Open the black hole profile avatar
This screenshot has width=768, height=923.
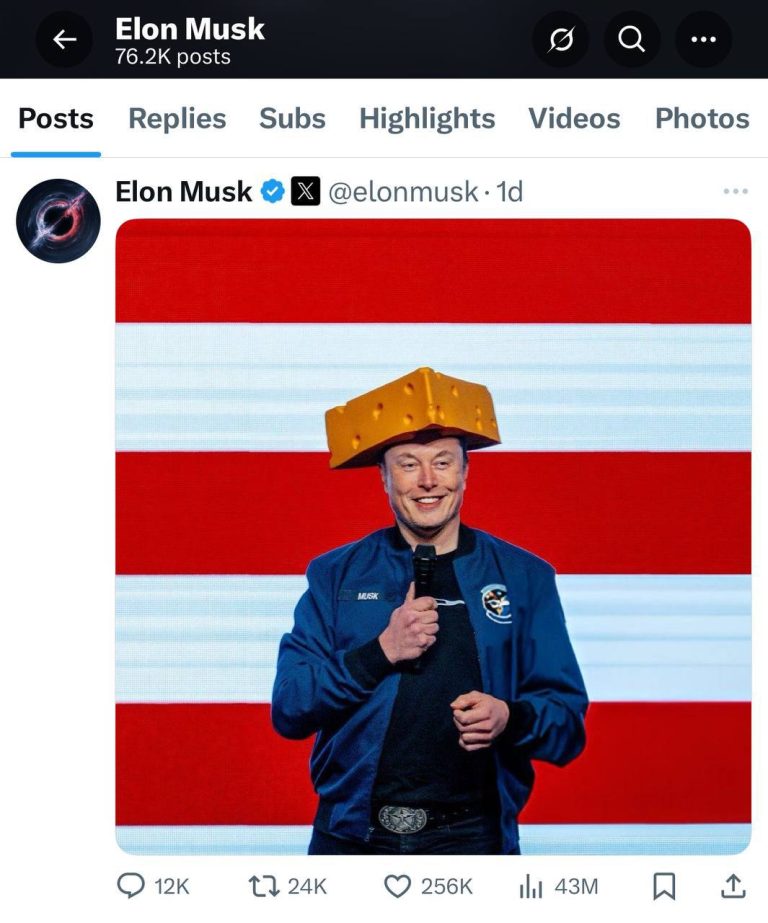pyautogui.click(x=58, y=221)
